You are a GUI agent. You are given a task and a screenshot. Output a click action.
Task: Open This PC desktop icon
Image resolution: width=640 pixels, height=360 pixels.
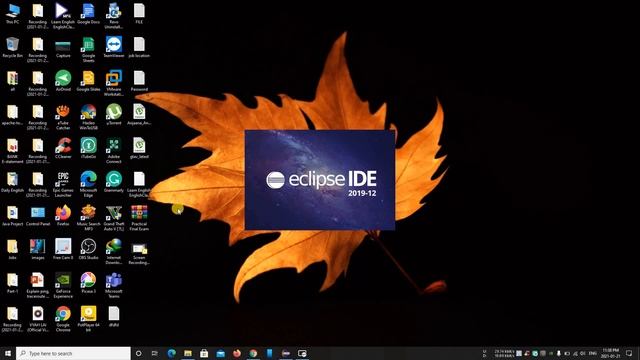[x=13, y=14]
